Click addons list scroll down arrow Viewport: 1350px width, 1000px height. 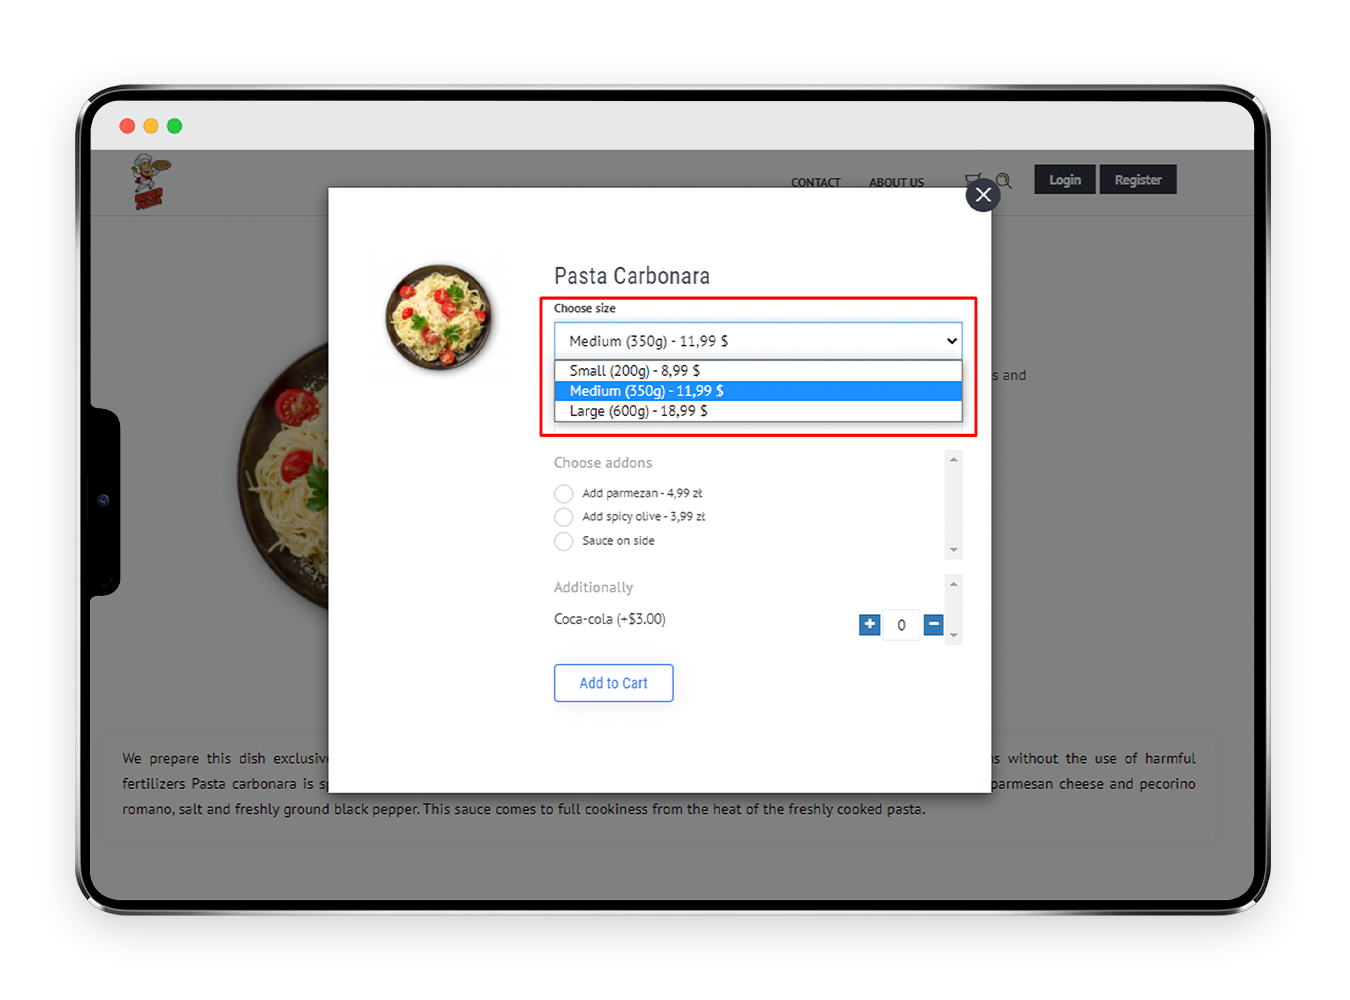[x=954, y=550]
